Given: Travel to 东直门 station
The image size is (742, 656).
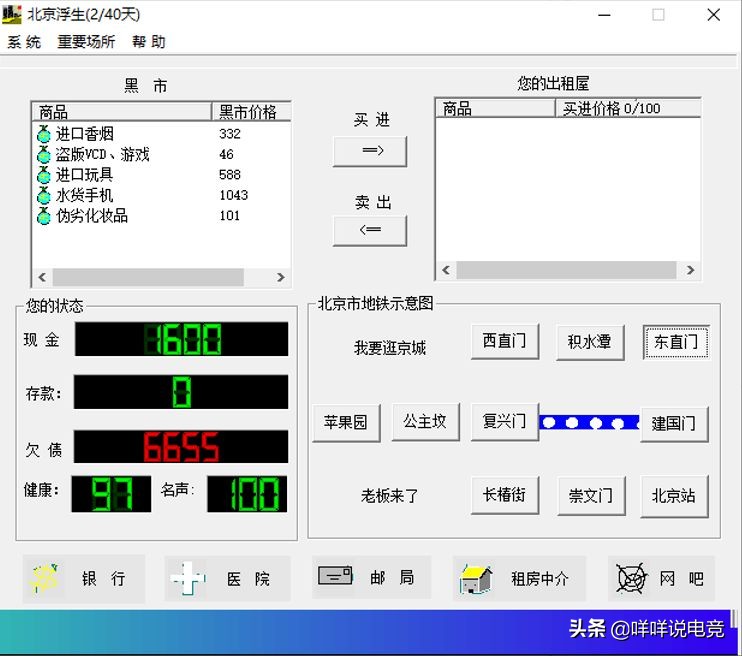Looking at the screenshot, I should 676,342.
